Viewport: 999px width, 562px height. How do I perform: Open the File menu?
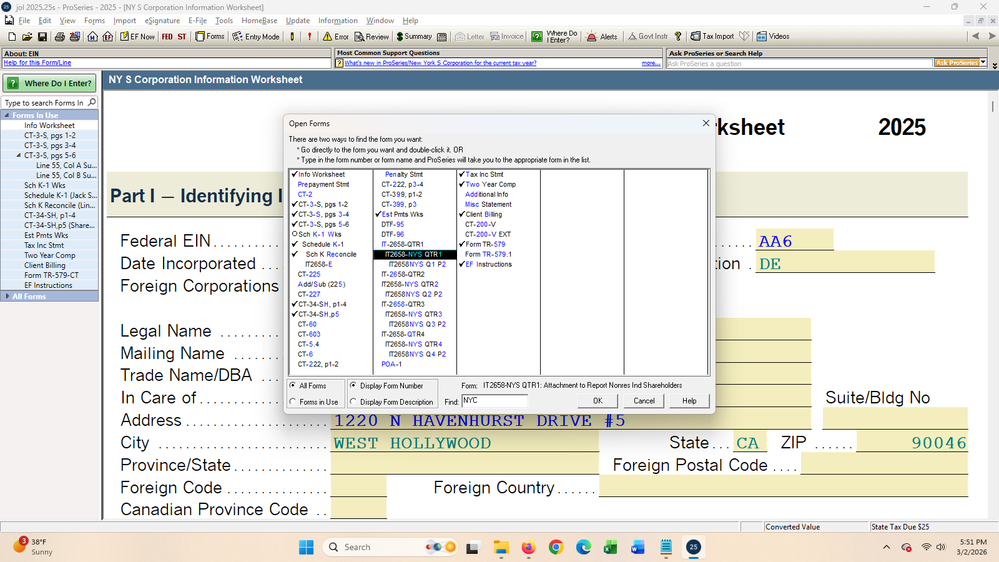point(24,21)
